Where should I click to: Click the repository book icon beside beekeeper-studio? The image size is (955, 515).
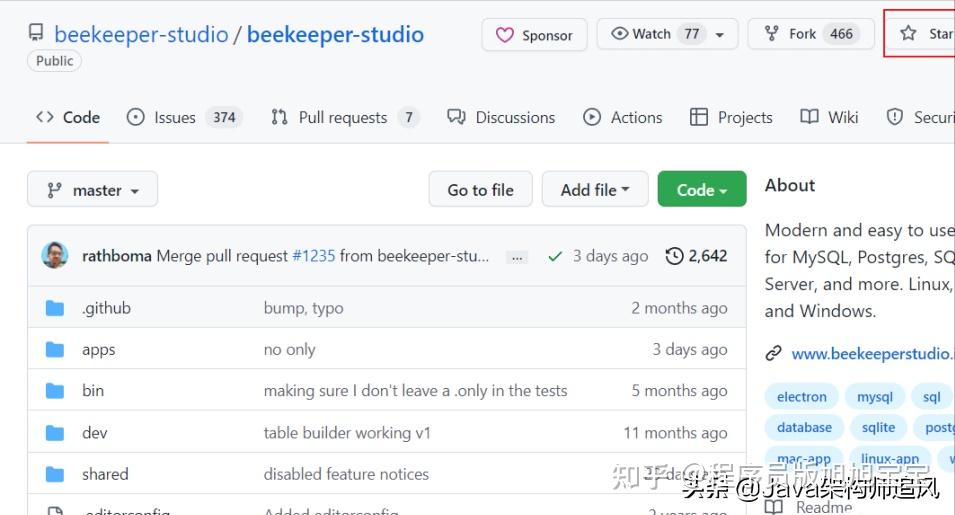tap(36, 32)
